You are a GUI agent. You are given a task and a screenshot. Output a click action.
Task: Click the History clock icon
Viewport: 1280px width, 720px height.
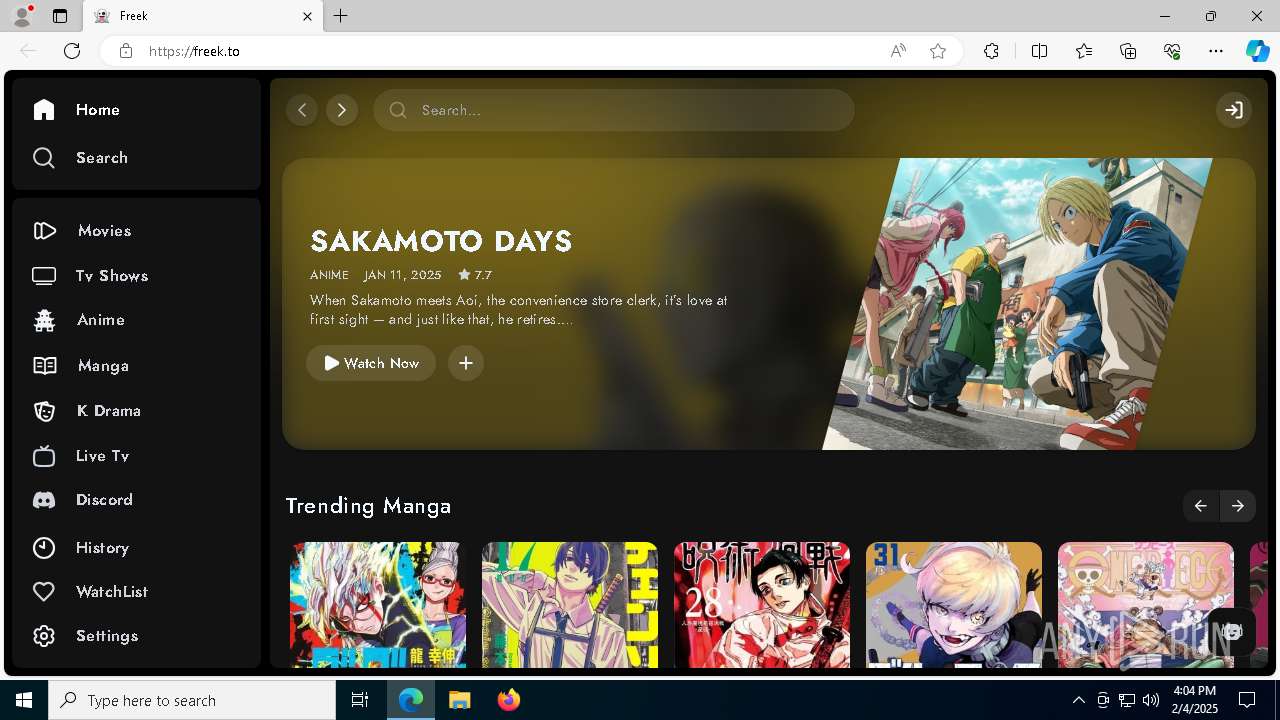click(x=44, y=548)
